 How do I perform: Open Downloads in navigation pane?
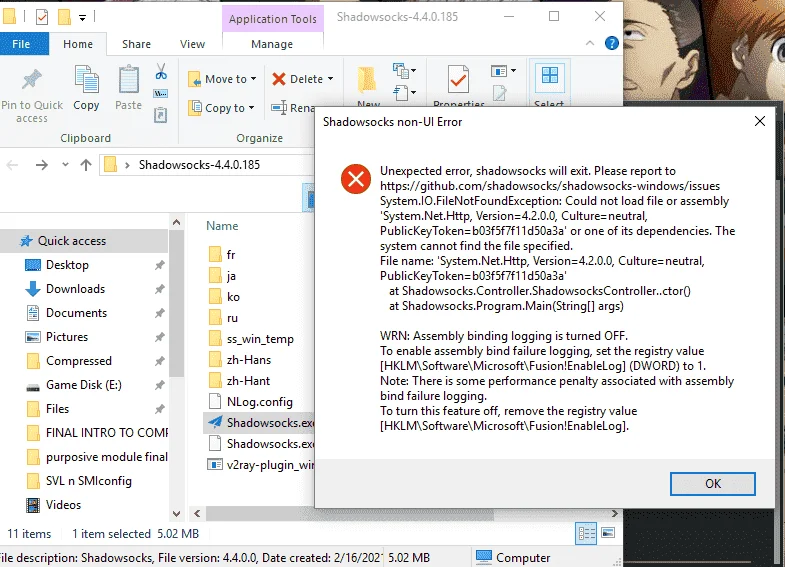click(75, 289)
